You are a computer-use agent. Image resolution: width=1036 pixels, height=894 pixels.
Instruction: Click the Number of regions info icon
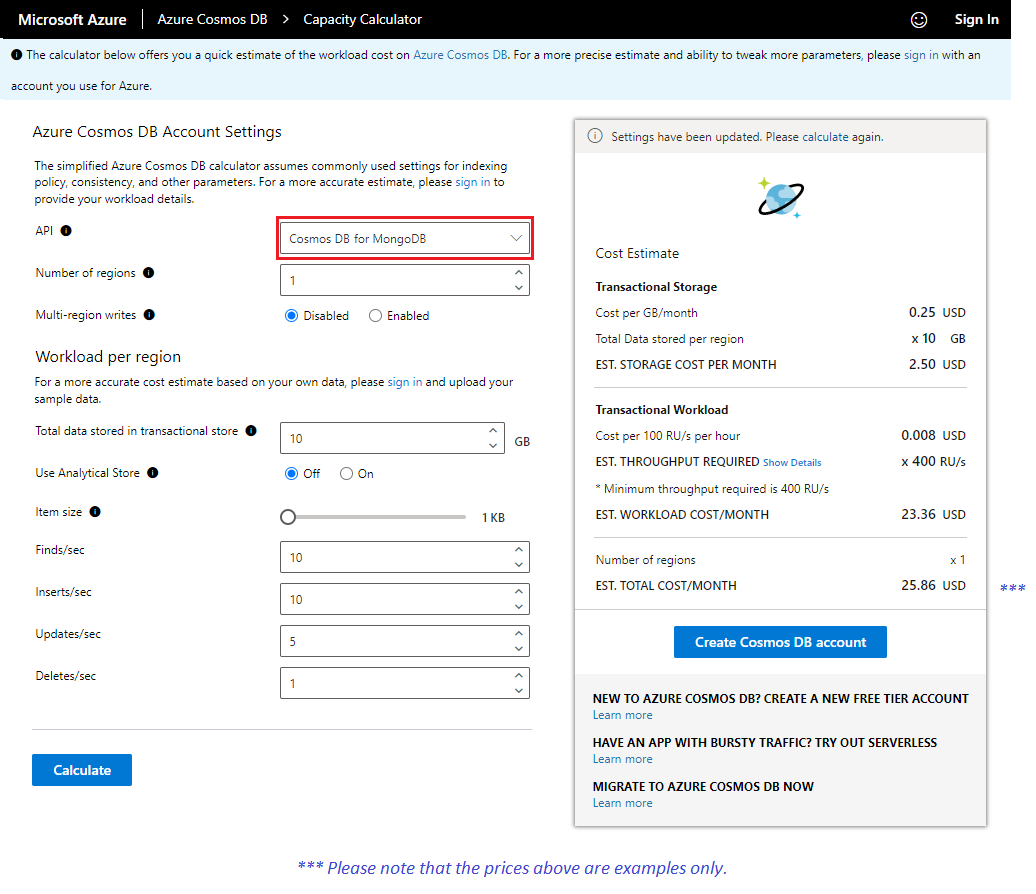click(x=150, y=273)
